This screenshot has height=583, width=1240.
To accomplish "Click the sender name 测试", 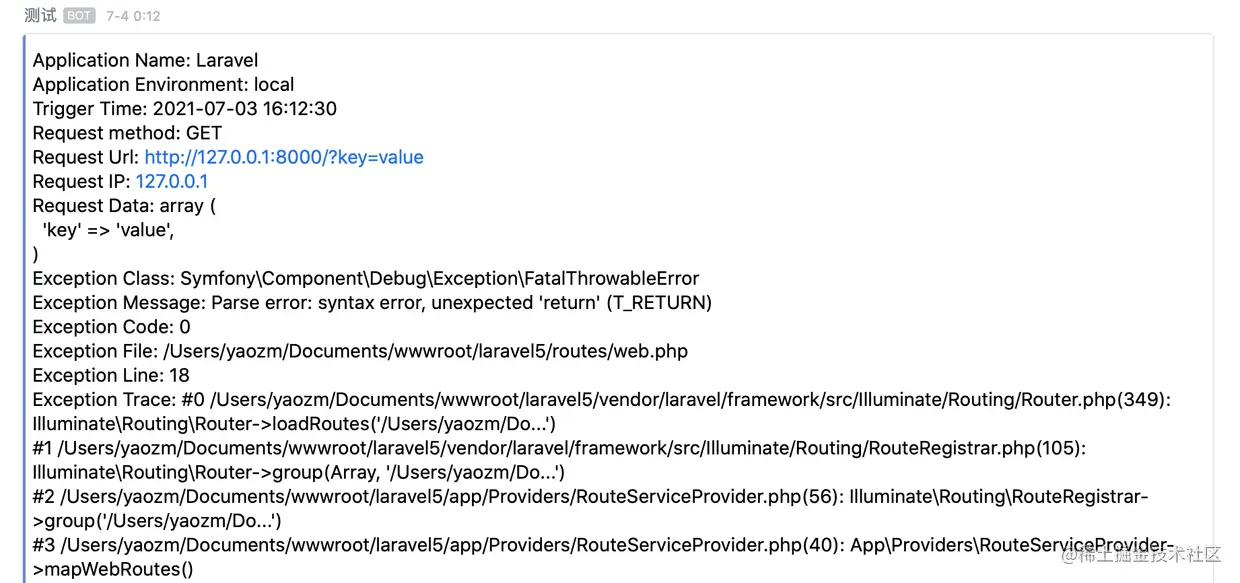I will [x=40, y=16].
